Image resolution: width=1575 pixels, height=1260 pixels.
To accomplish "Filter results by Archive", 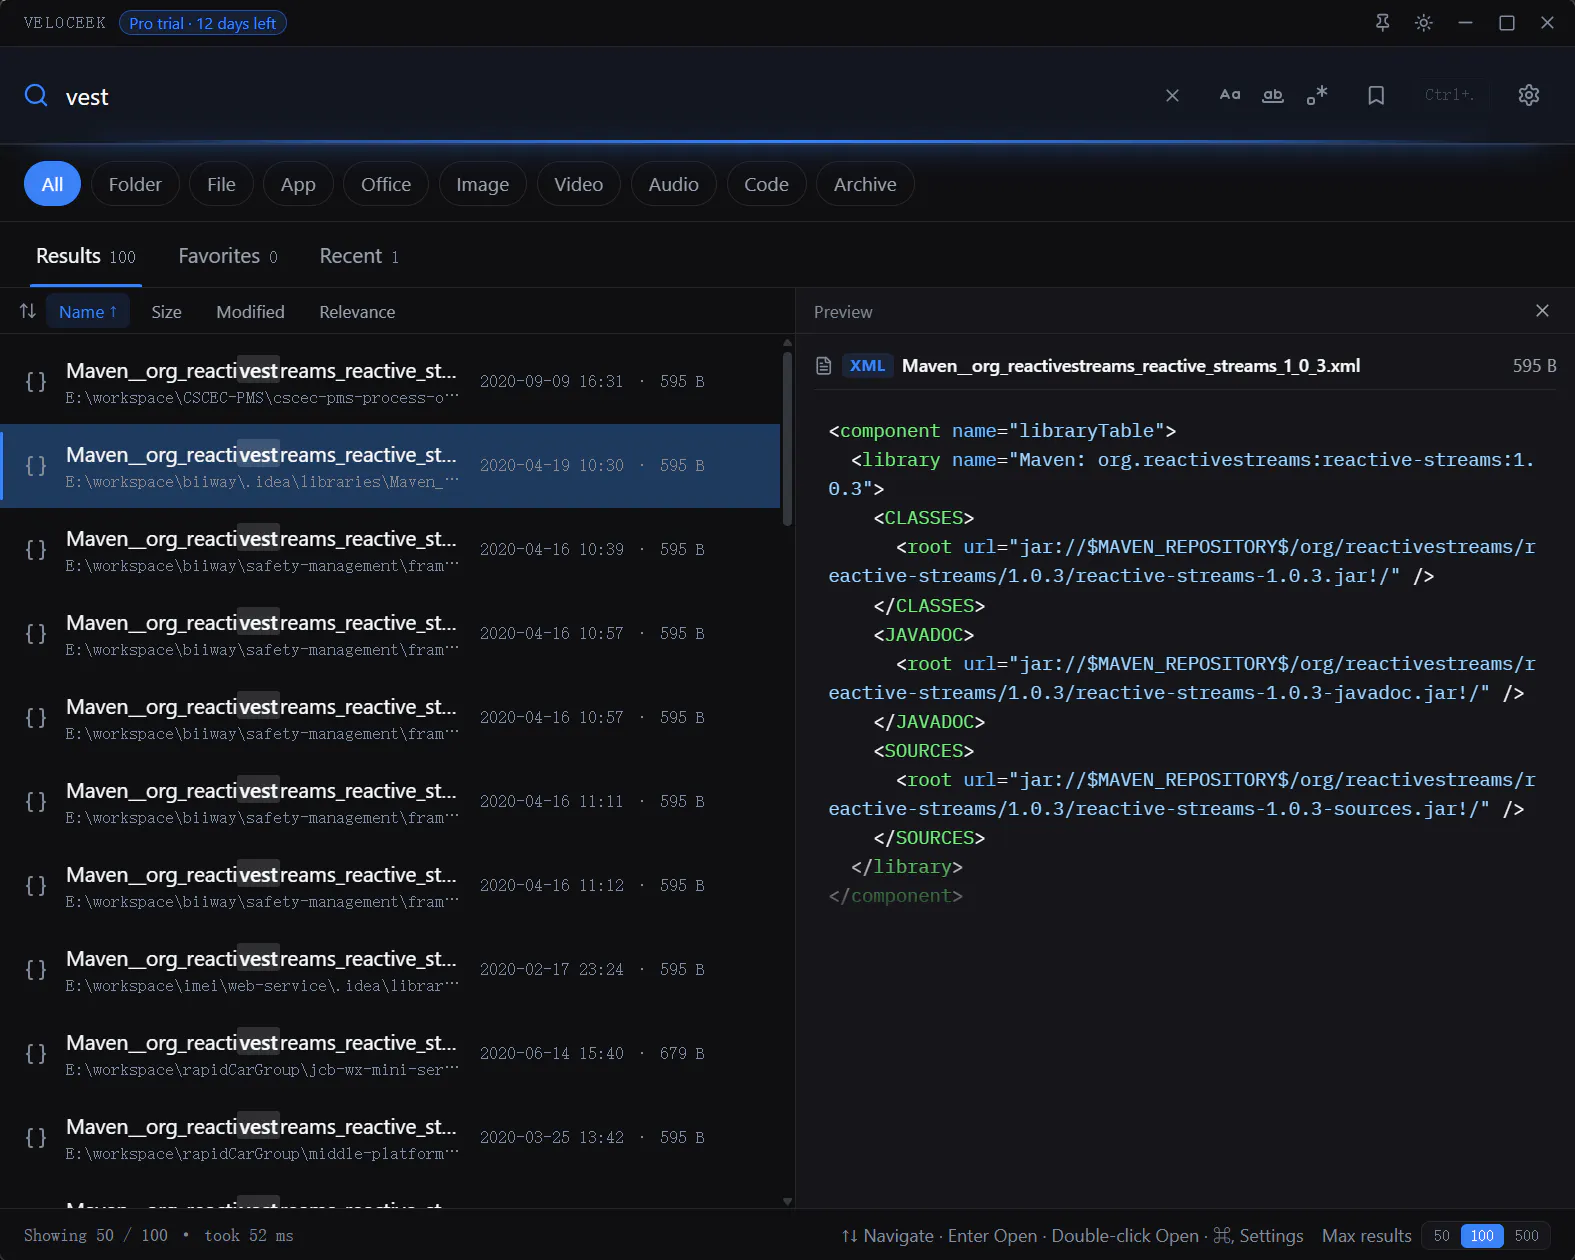I will point(865,184).
